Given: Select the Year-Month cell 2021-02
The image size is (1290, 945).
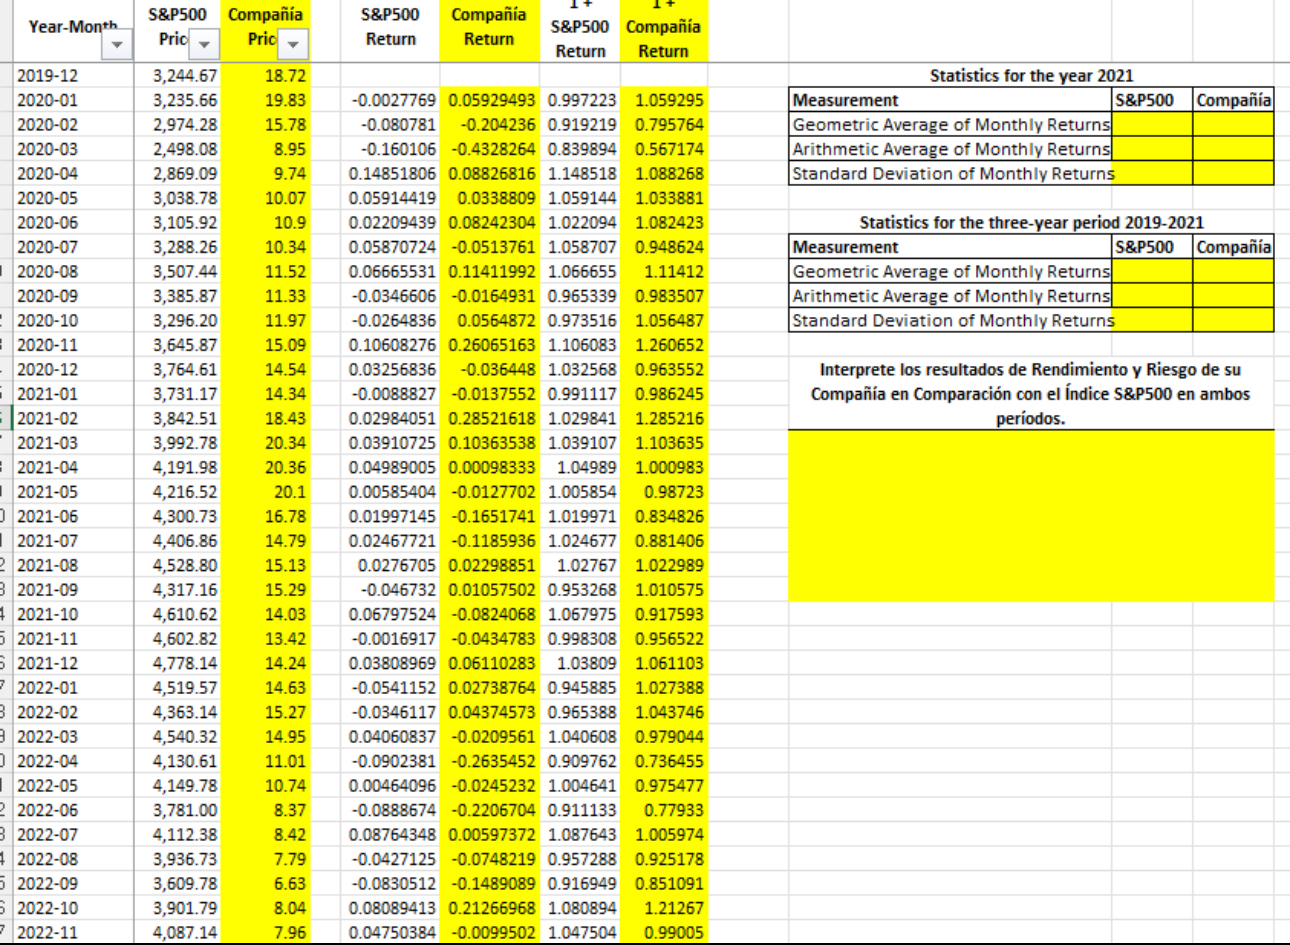Looking at the screenshot, I should 73,418.
